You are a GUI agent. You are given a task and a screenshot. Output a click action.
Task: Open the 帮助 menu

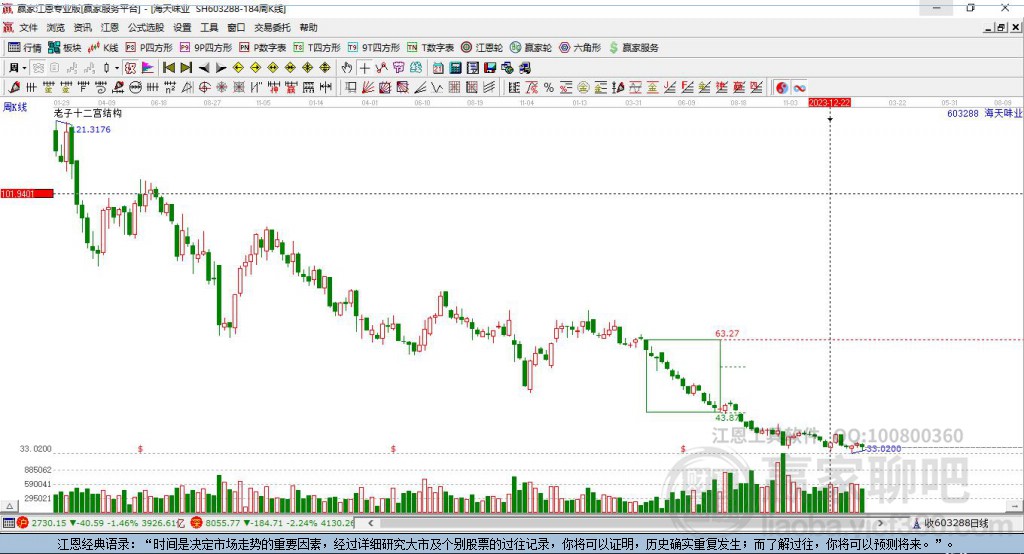pos(308,27)
